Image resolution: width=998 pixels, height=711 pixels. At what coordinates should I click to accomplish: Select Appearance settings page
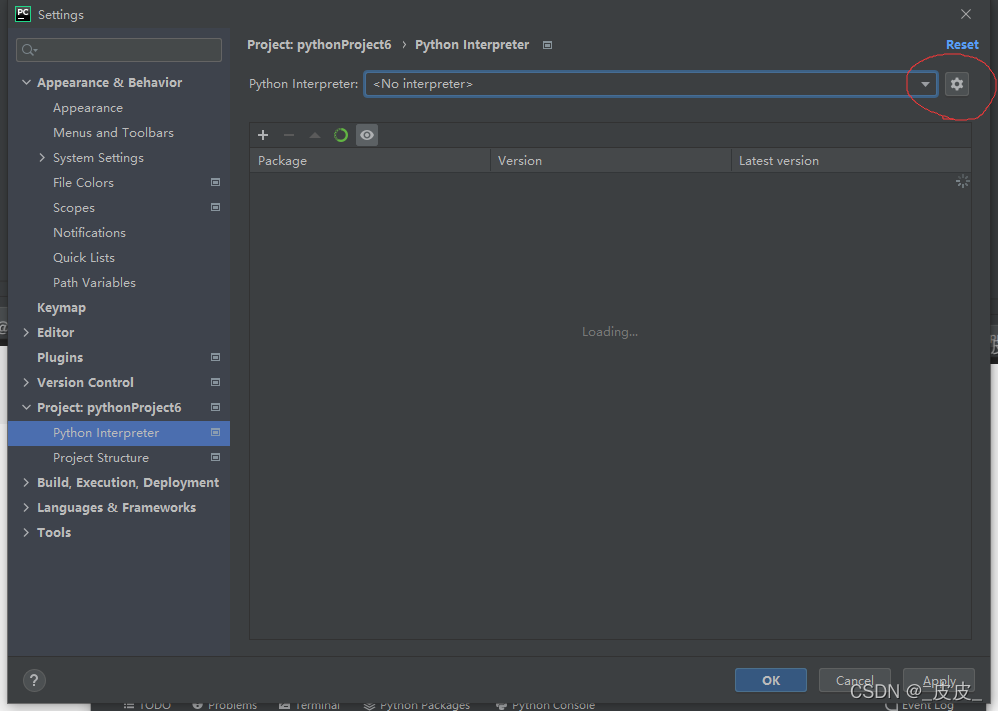click(x=88, y=108)
